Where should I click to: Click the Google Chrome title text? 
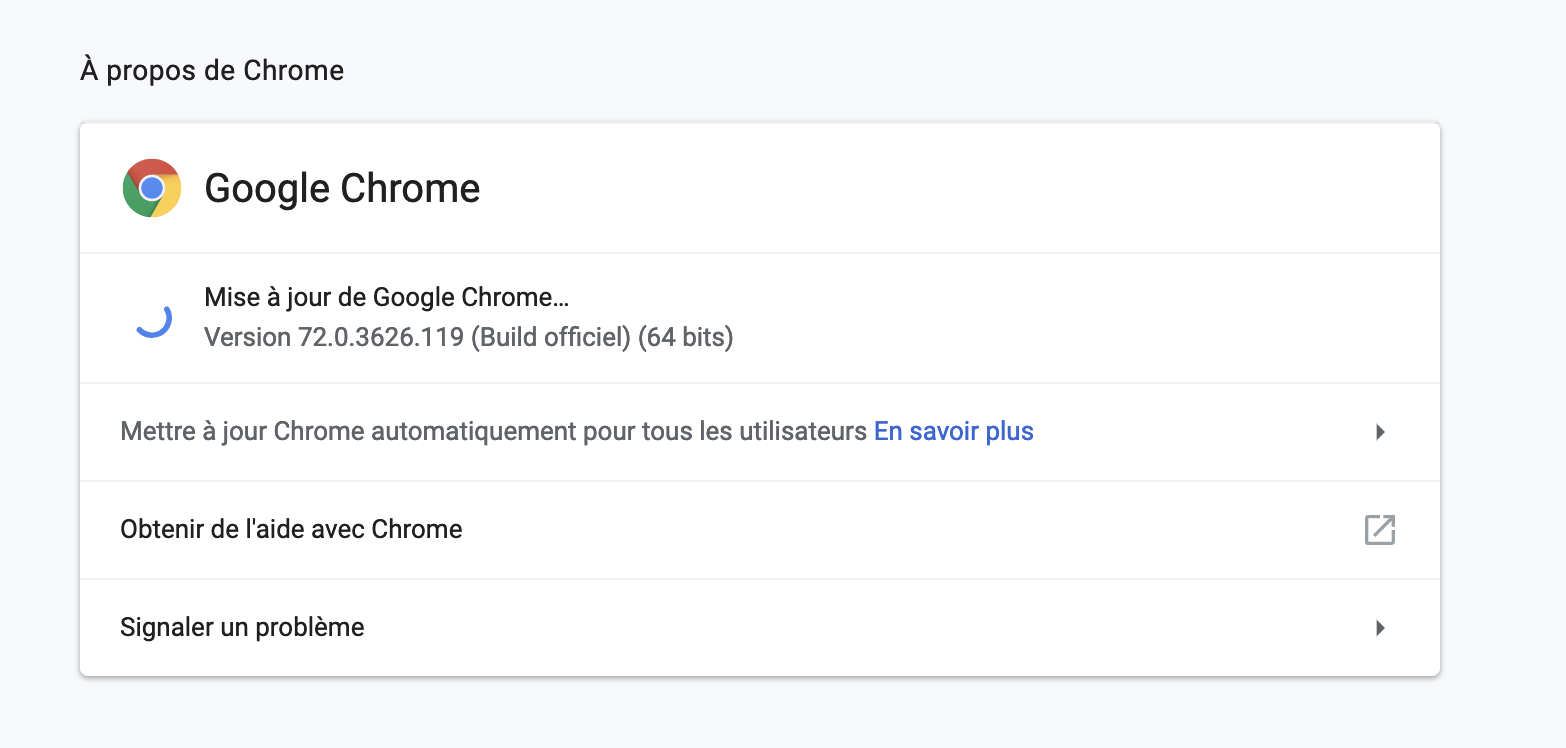(342, 188)
